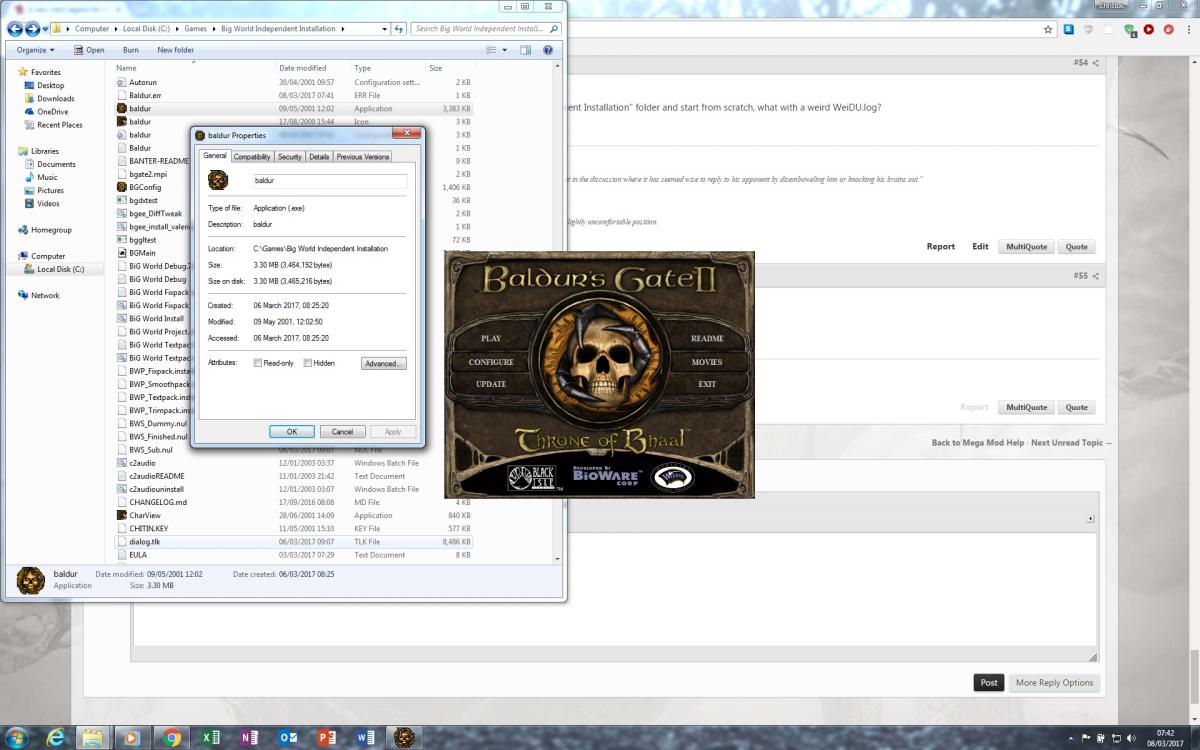1200x750 pixels.
Task: Click the blue S extension icon in Chrome
Action: click(x=1069, y=30)
